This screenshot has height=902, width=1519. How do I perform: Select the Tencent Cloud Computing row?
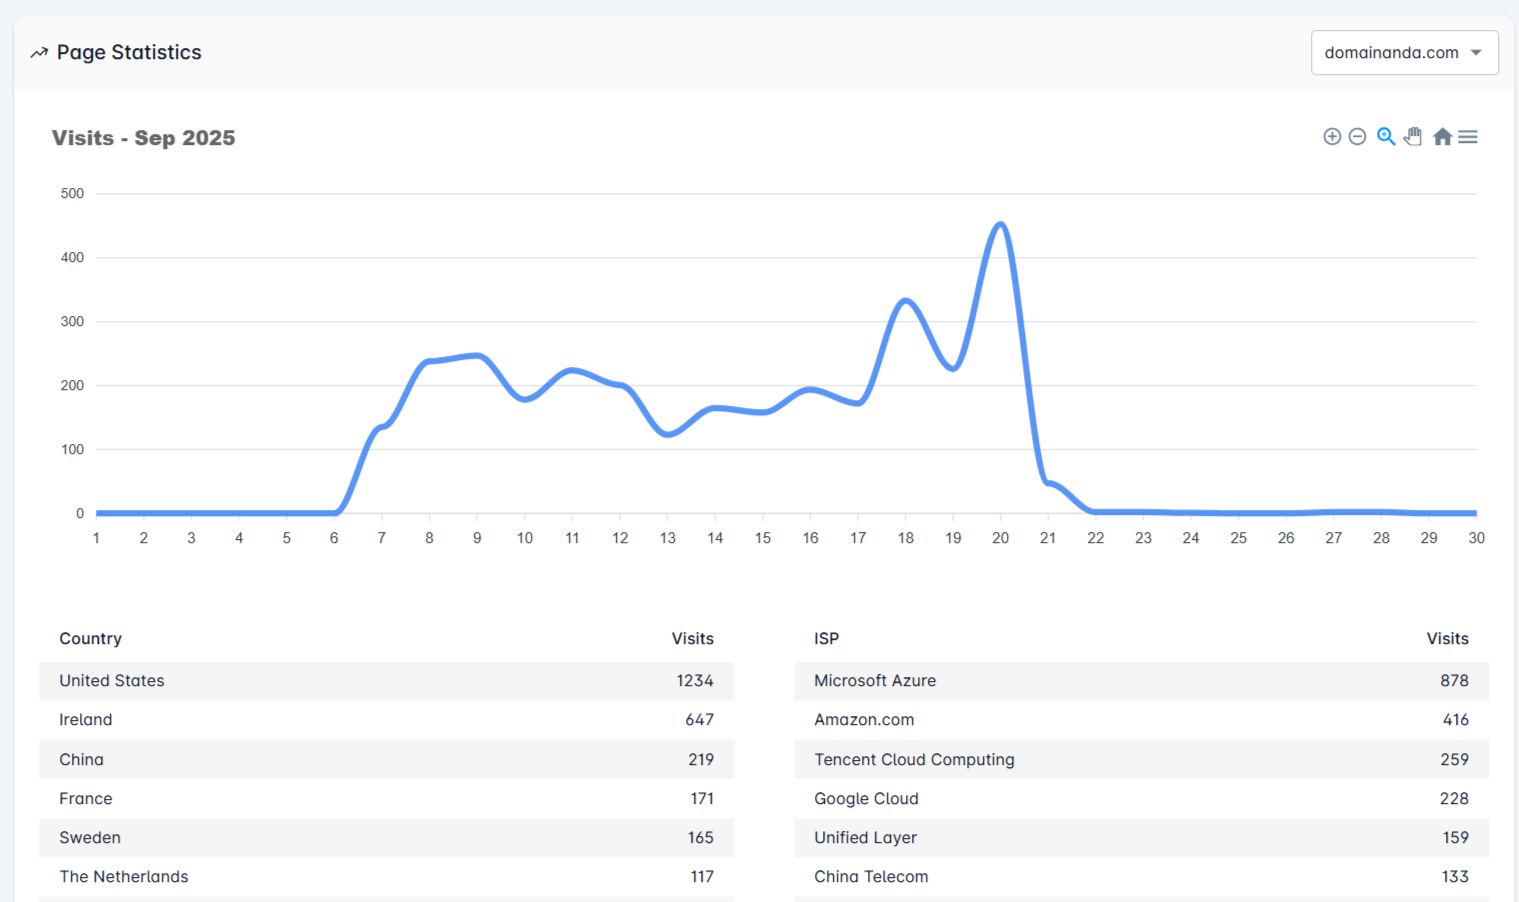1141,760
